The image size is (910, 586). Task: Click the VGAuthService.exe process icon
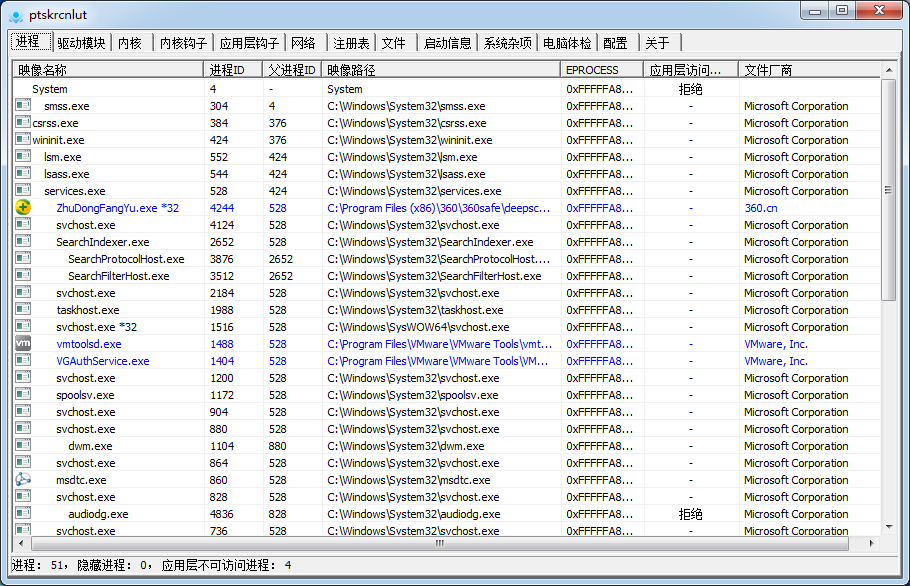tap(23, 361)
